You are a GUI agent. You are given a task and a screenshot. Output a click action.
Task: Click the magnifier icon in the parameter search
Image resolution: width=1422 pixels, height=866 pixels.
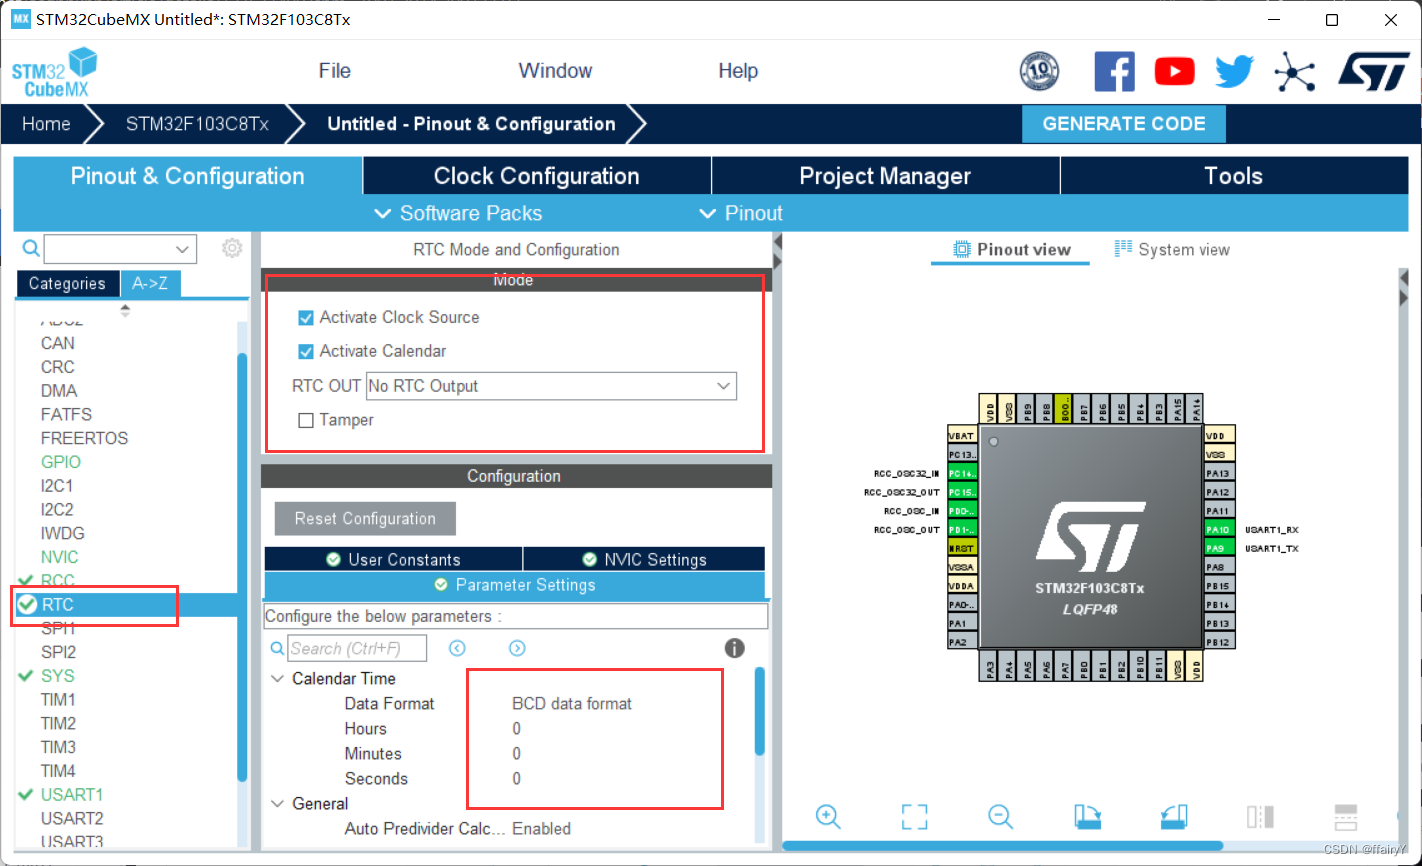click(x=278, y=649)
